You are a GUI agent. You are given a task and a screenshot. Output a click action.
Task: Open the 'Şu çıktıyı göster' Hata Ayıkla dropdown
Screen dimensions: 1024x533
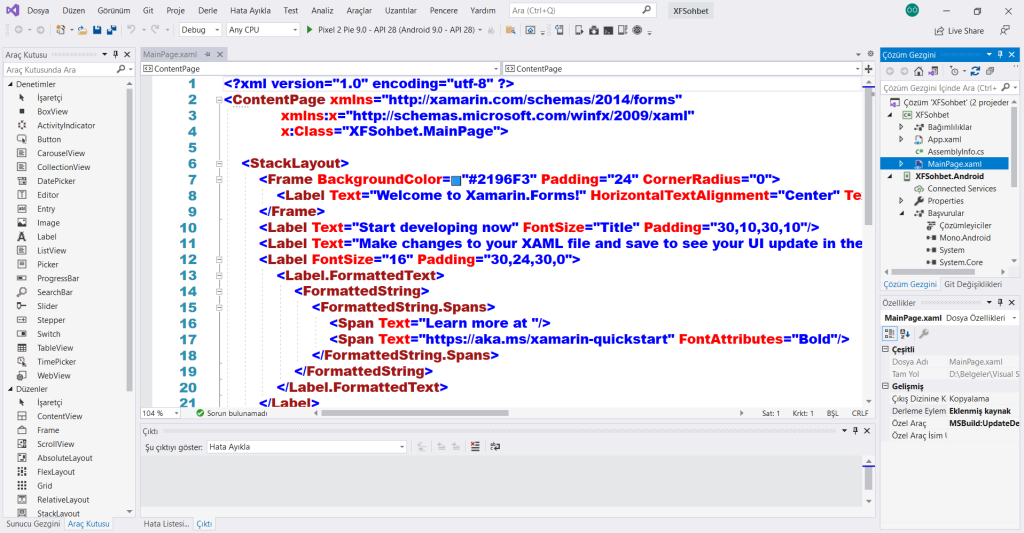click(306, 446)
